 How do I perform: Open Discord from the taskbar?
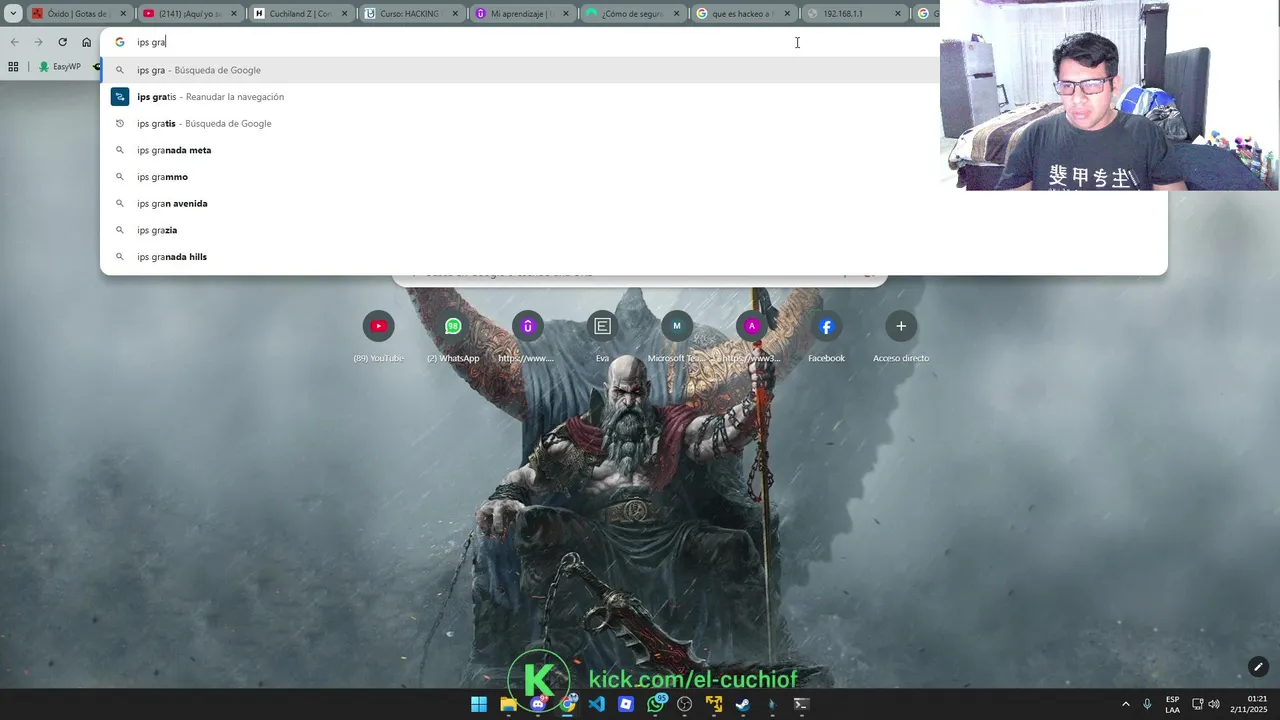click(x=538, y=704)
